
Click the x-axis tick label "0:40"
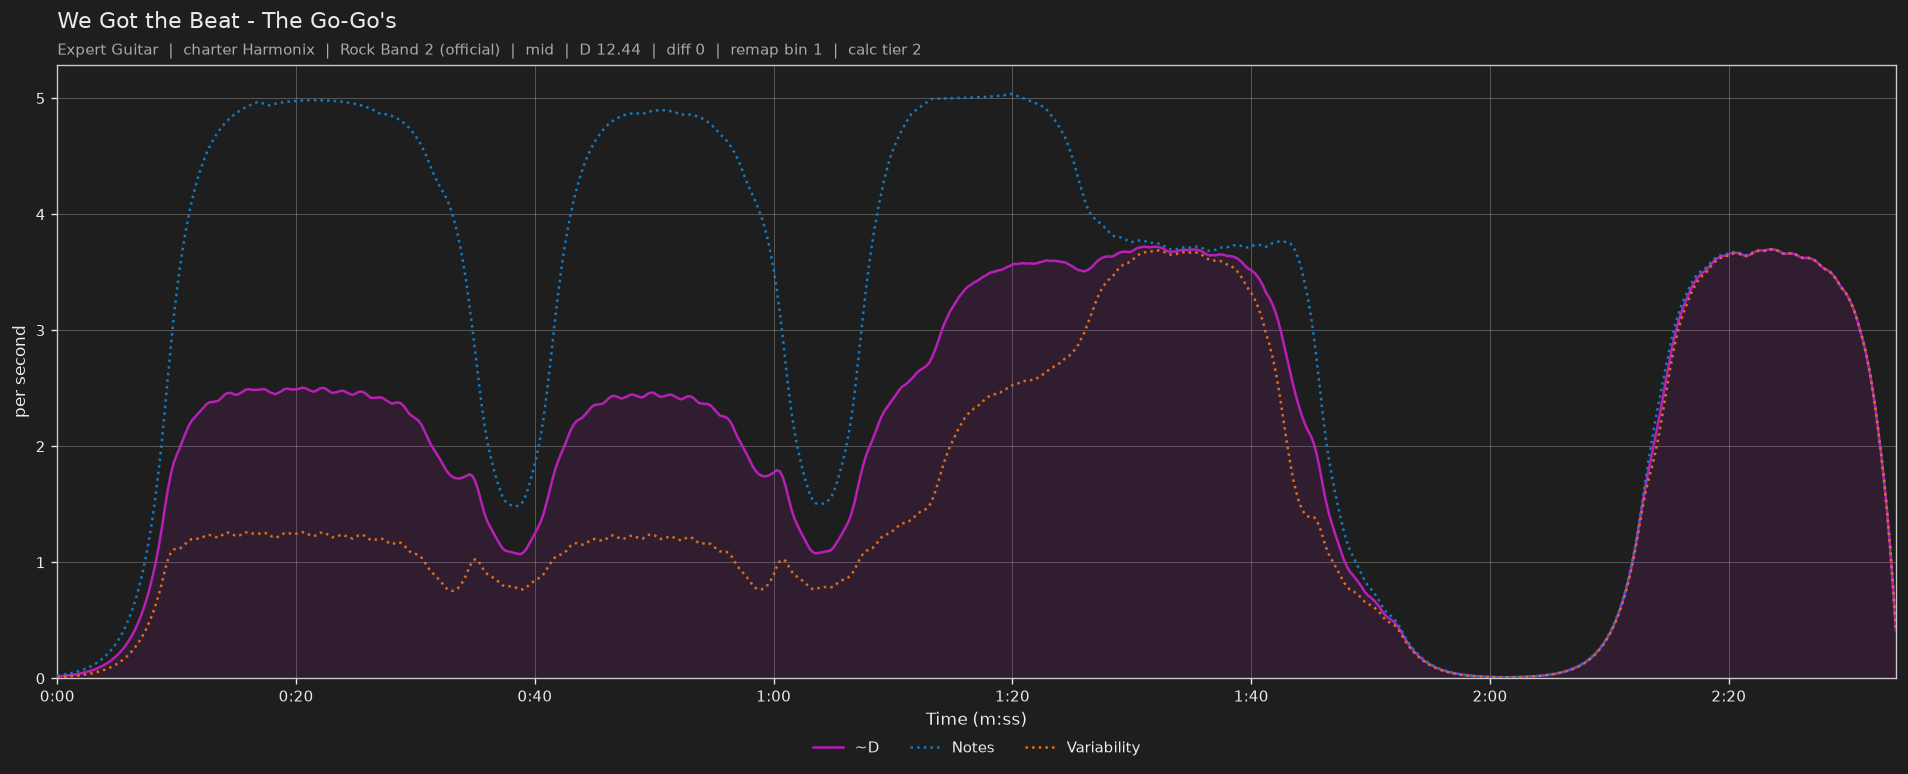click(535, 696)
